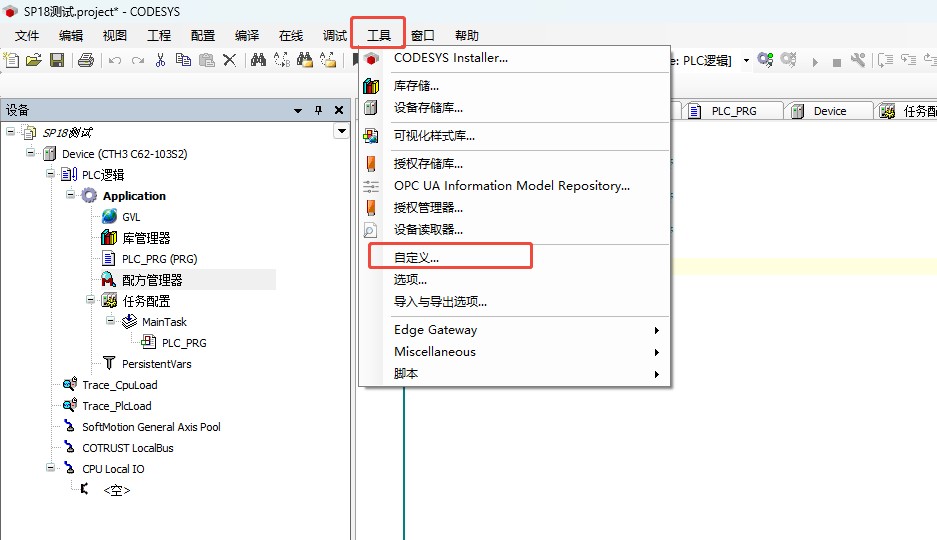Pin the 设备 panel with pushpin icon
Screen dimensions: 937x540
(x=319, y=110)
